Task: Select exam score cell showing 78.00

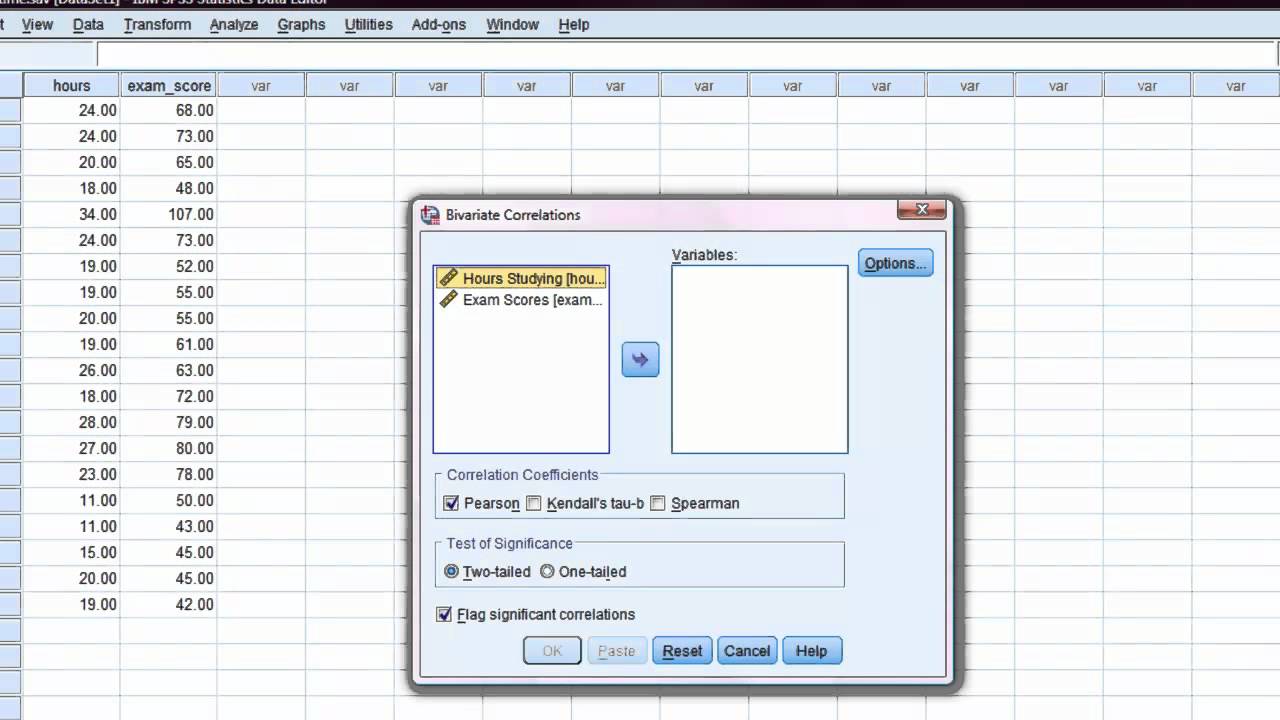Action: click(169, 474)
